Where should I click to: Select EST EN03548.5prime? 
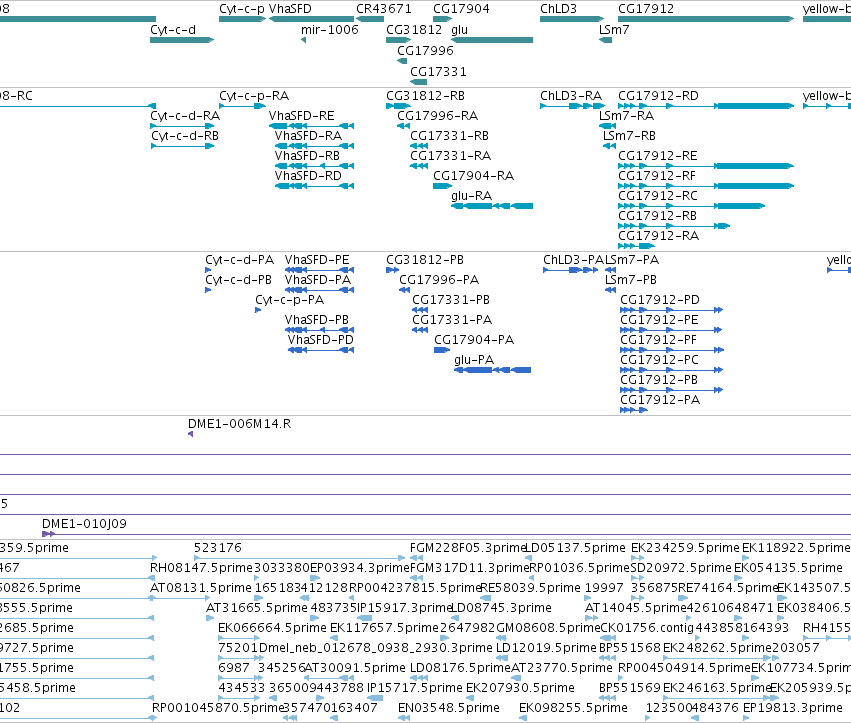click(404, 718)
